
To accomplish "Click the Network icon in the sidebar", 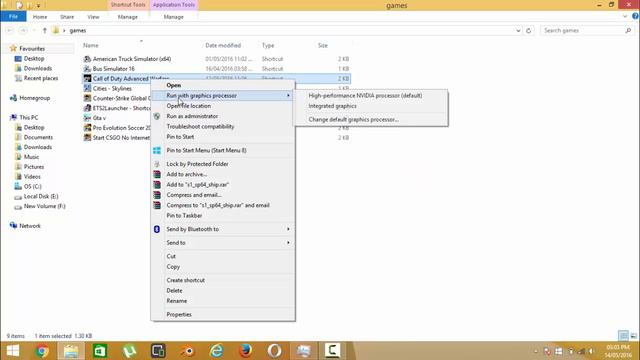I will (13, 226).
